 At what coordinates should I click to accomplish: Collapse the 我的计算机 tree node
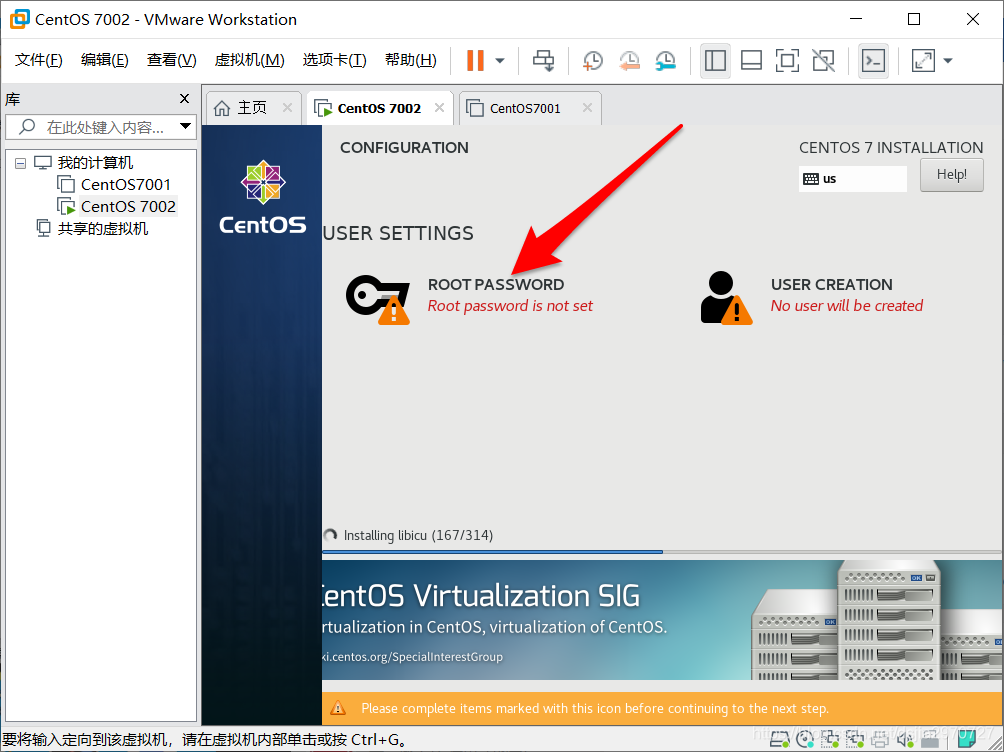click(20, 163)
